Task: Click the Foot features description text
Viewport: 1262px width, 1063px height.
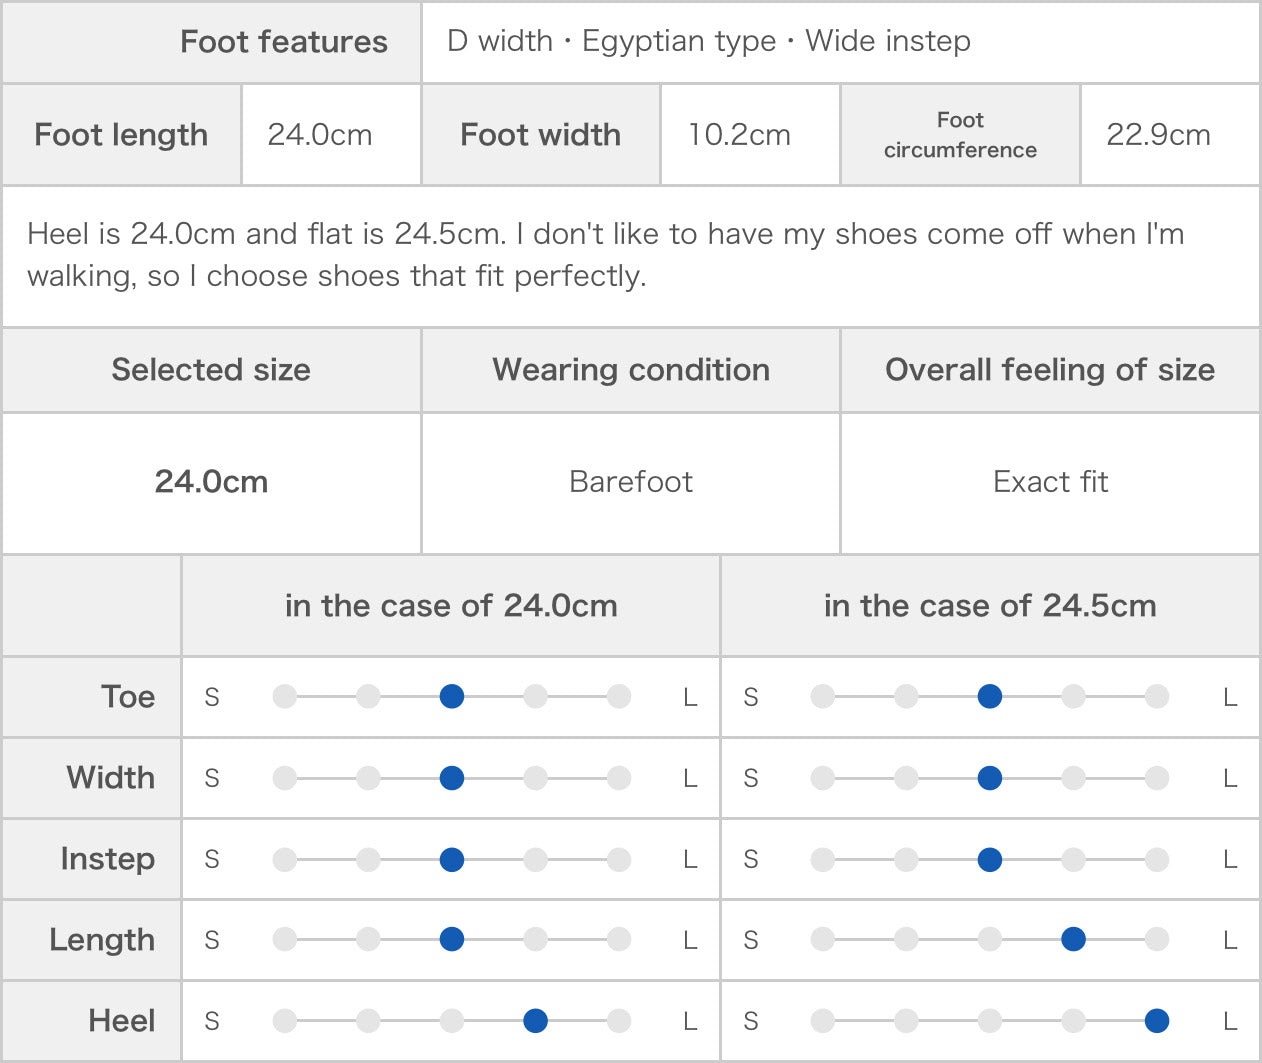Action: coord(709,41)
